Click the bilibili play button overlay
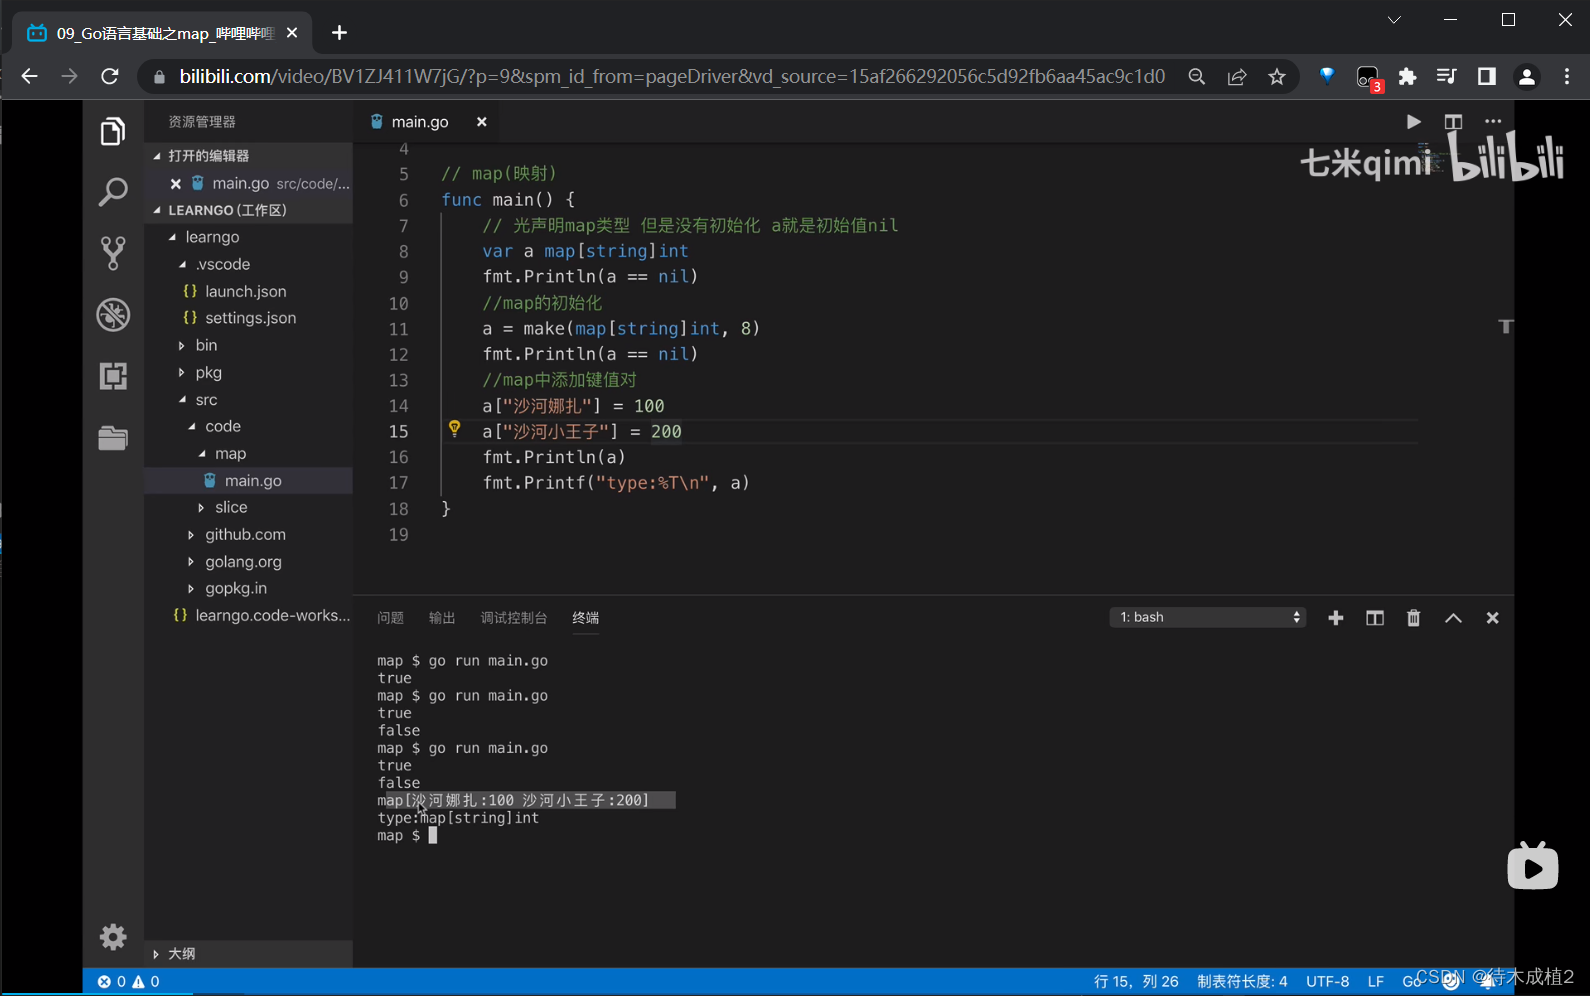 (x=1533, y=866)
